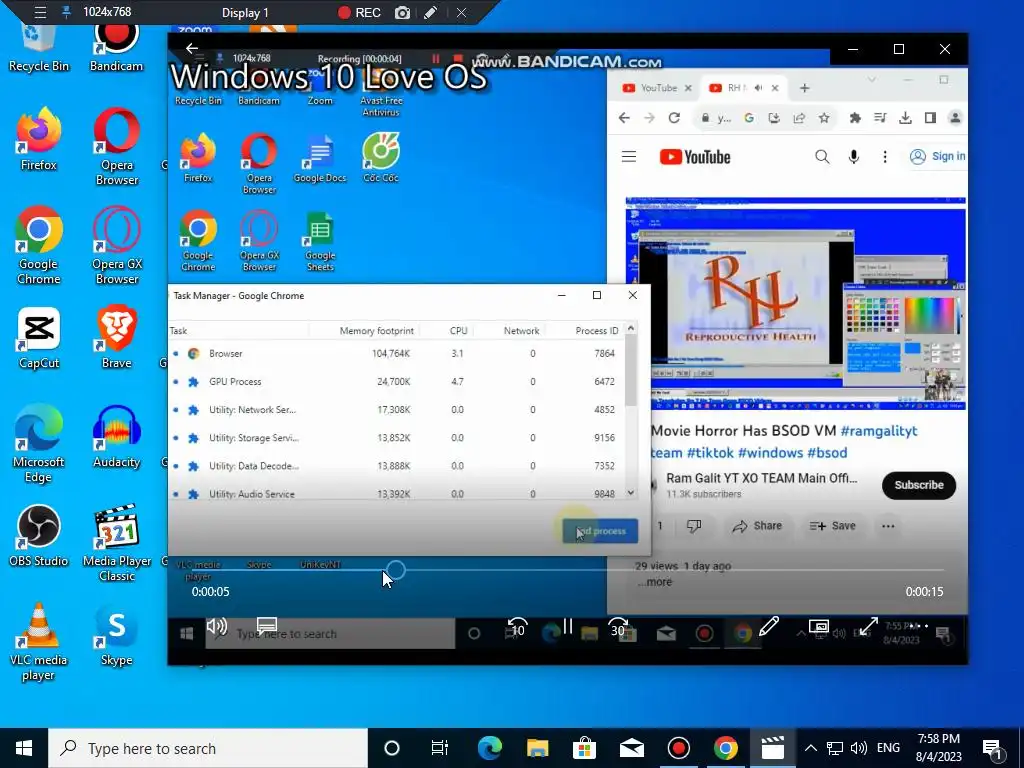Switch ENG input language indicator
This screenshot has height=768, width=1024.
pyautogui.click(x=888, y=748)
